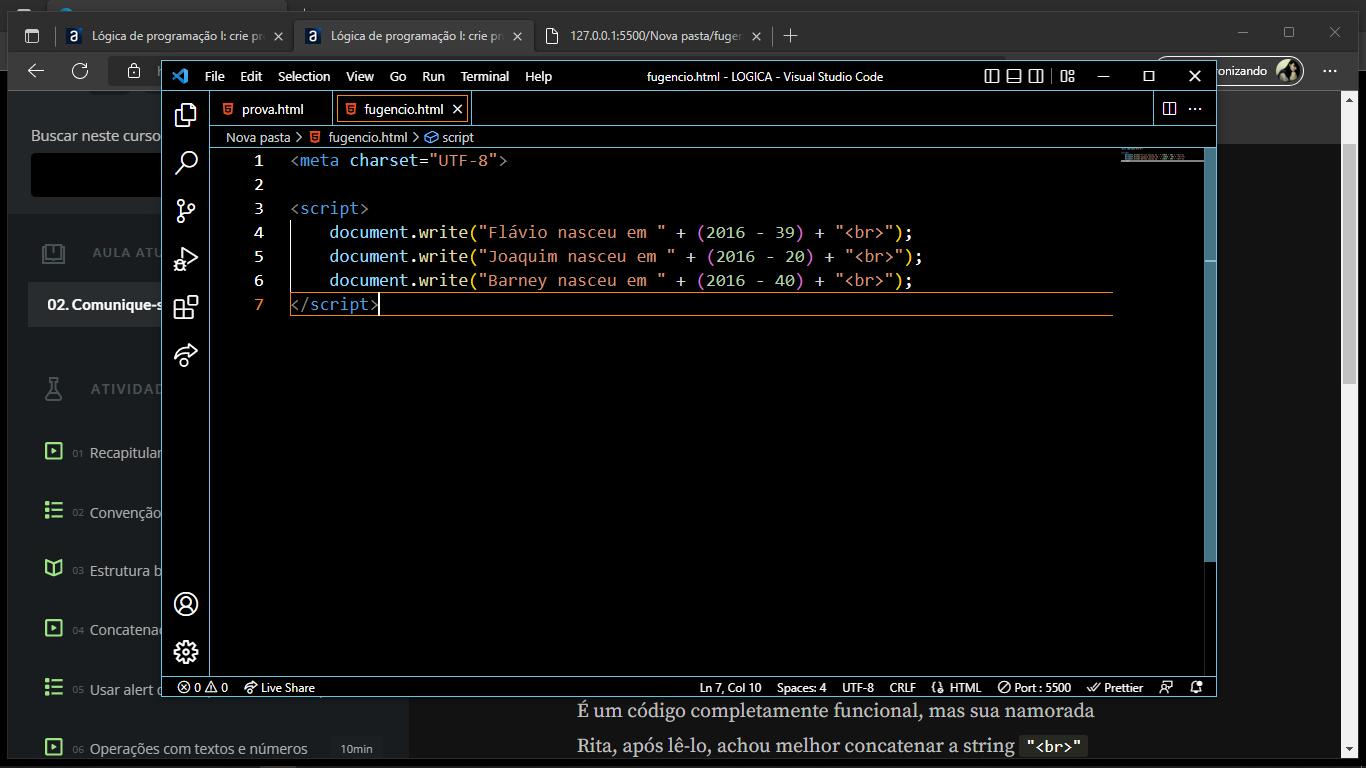Open the Customize Layout button
The height and width of the screenshot is (768, 1366).
[x=1067, y=76]
